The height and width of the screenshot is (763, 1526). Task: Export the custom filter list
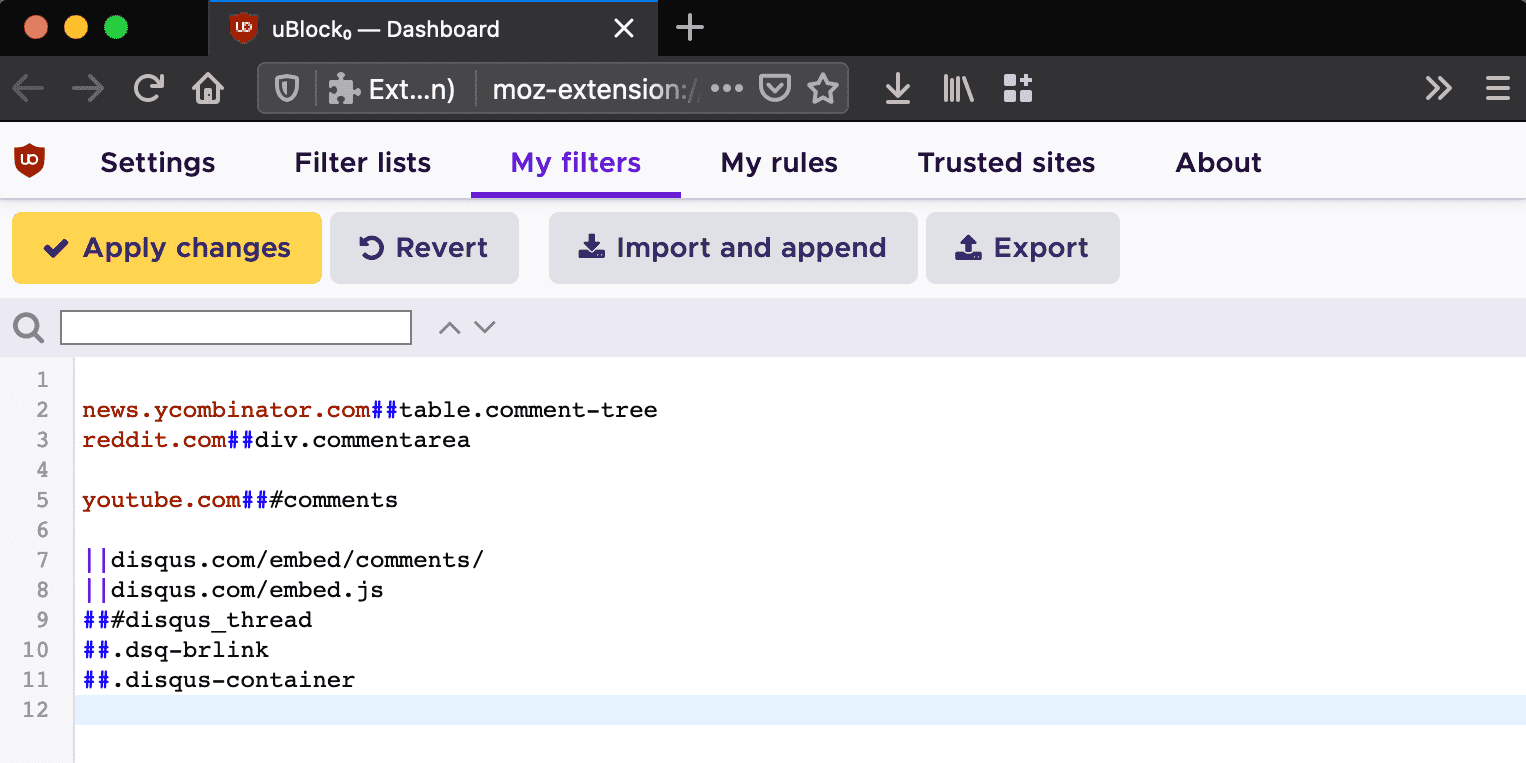(1022, 247)
